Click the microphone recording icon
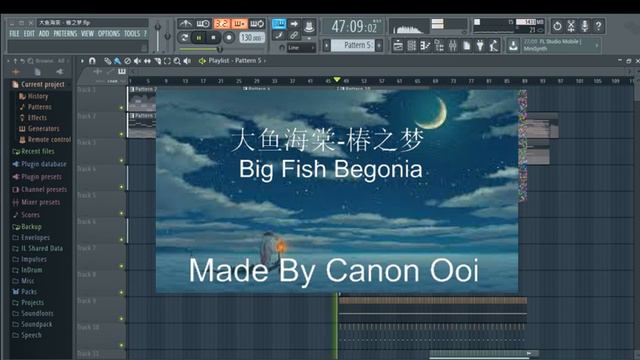Image resolution: width=640 pixels, height=360 pixels. tap(584, 26)
